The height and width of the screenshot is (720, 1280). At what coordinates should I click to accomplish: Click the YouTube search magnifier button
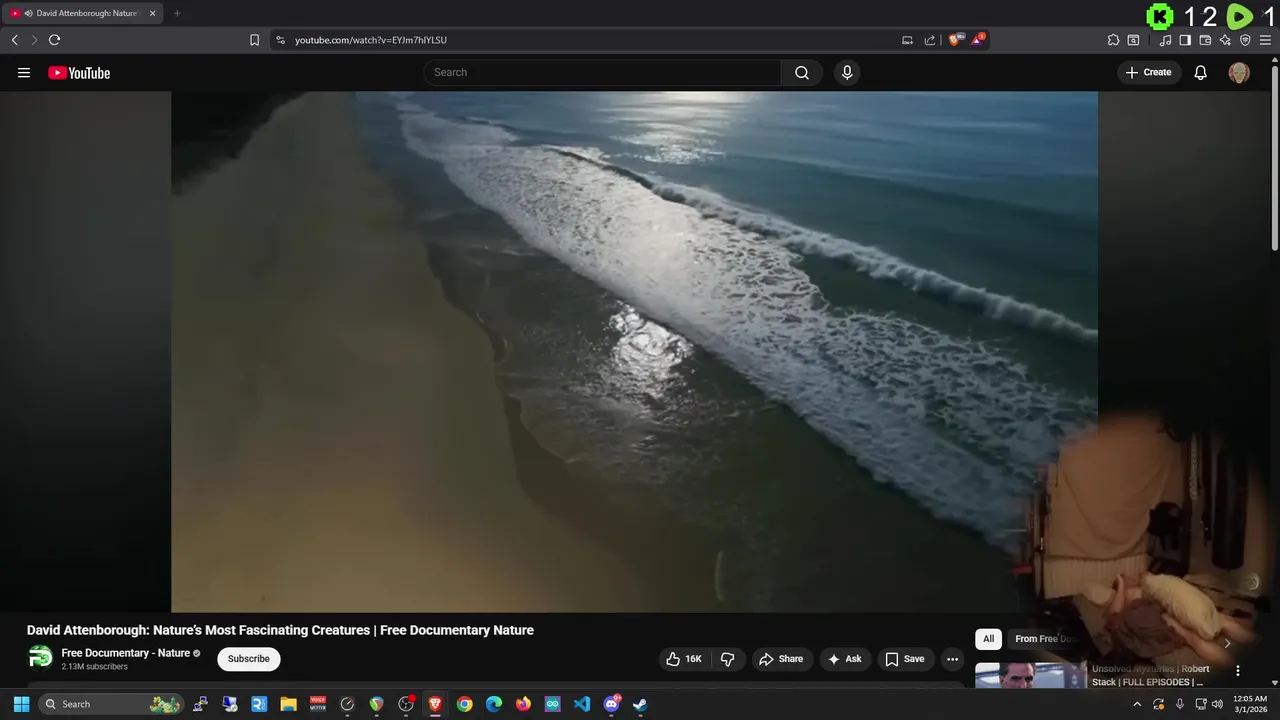(x=802, y=72)
